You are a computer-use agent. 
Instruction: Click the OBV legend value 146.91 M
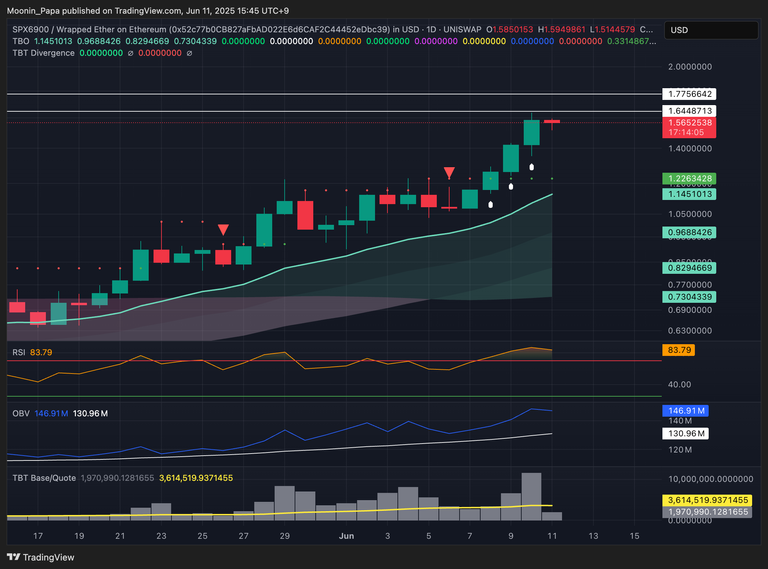51,413
